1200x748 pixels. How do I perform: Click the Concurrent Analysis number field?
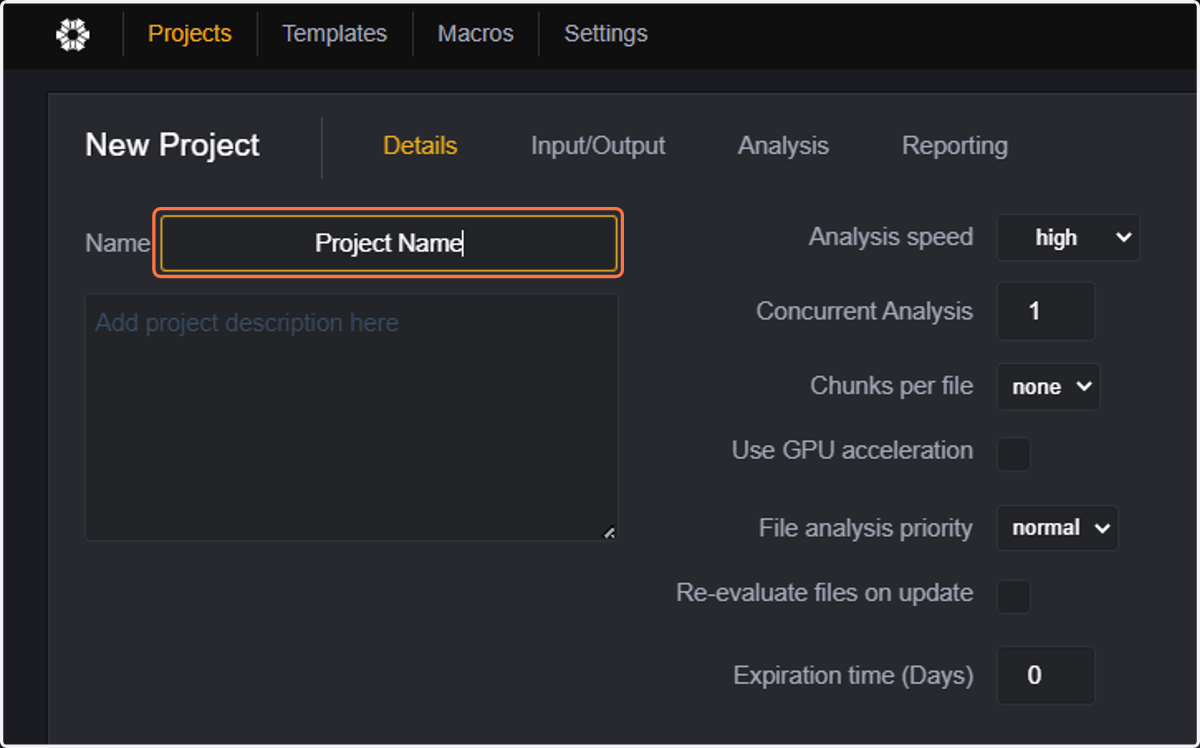point(1046,311)
